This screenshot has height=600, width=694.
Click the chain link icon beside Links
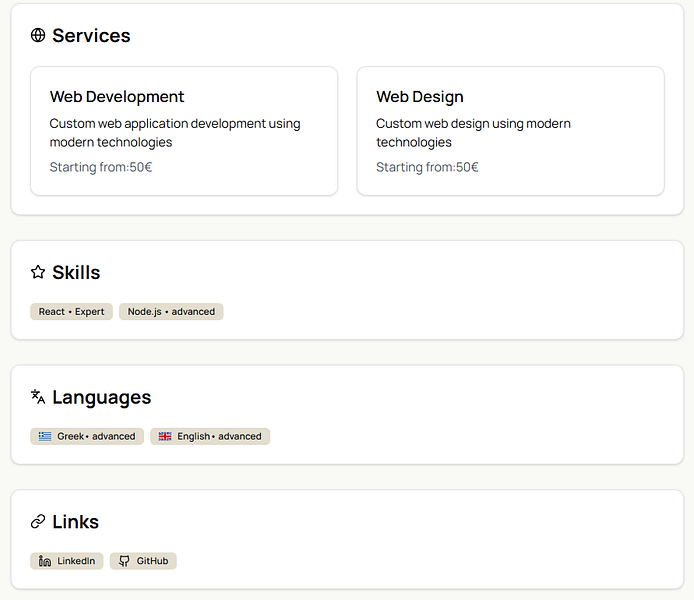pyautogui.click(x=38, y=522)
